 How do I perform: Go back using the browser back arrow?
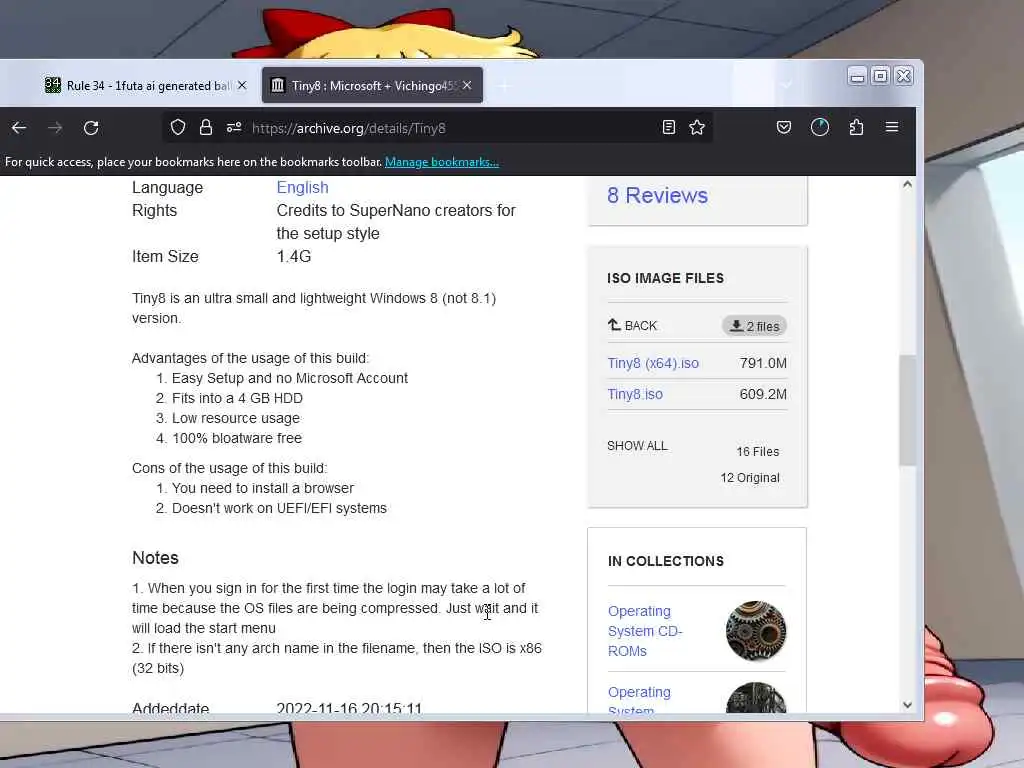19,128
